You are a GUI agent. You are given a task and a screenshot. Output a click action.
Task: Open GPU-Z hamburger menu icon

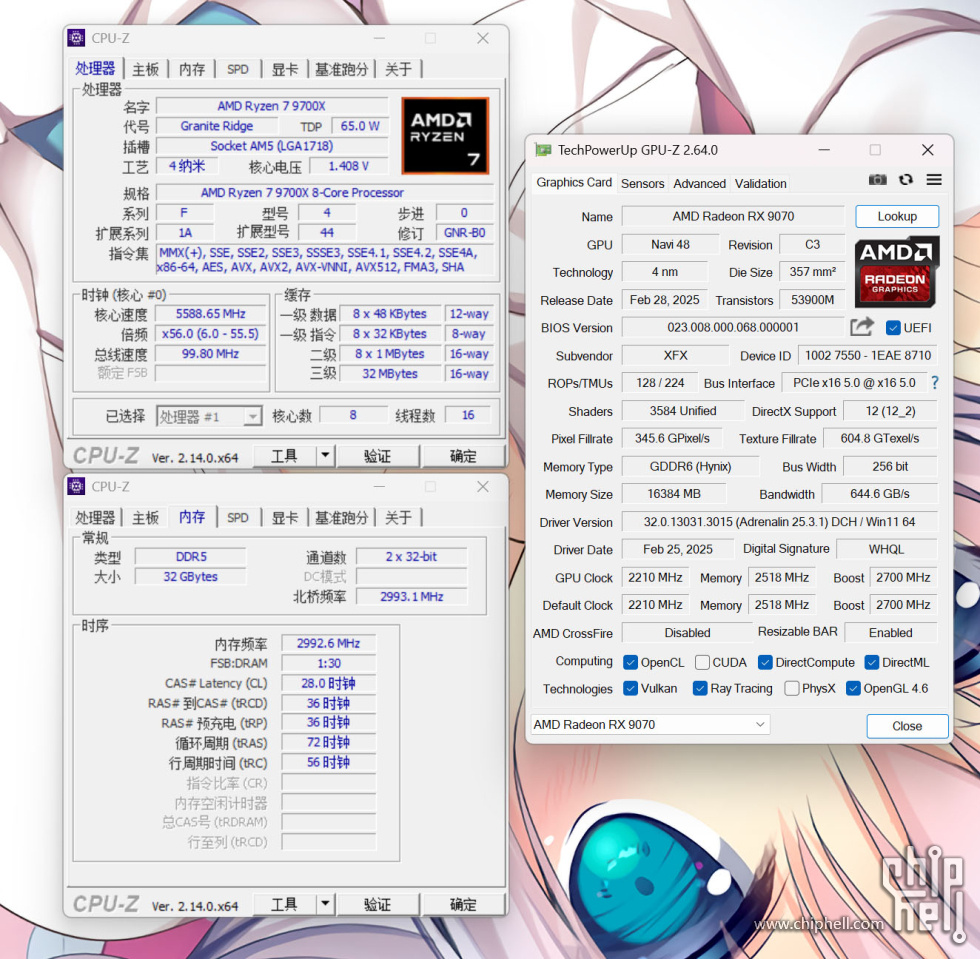click(x=934, y=180)
